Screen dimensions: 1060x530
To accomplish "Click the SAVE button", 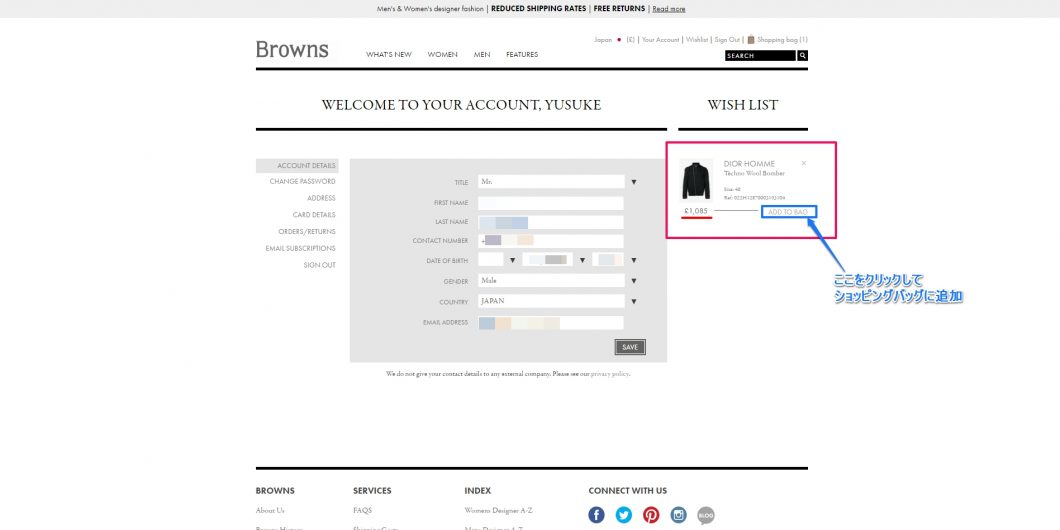I will tap(630, 347).
